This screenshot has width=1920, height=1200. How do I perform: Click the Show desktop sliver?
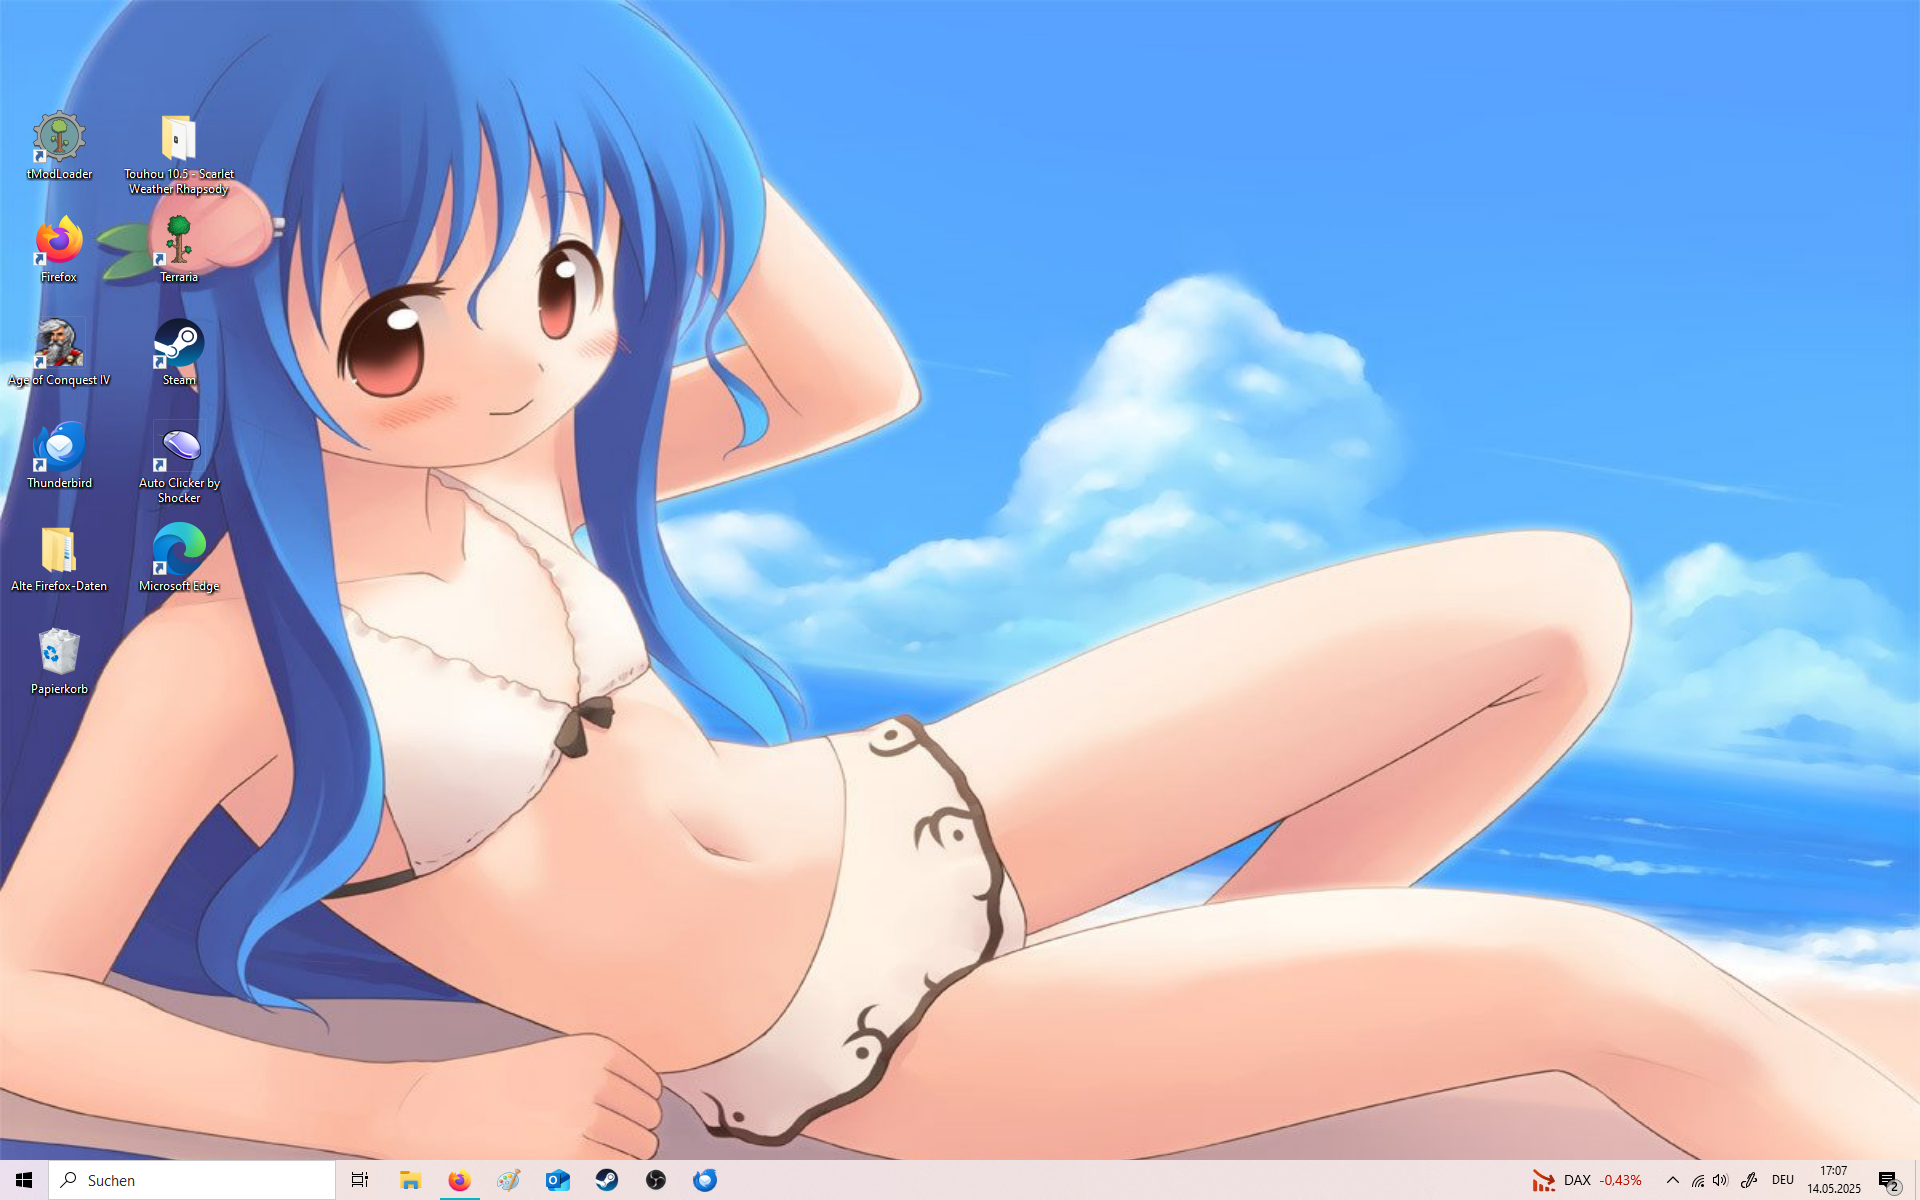tap(1916, 1181)
